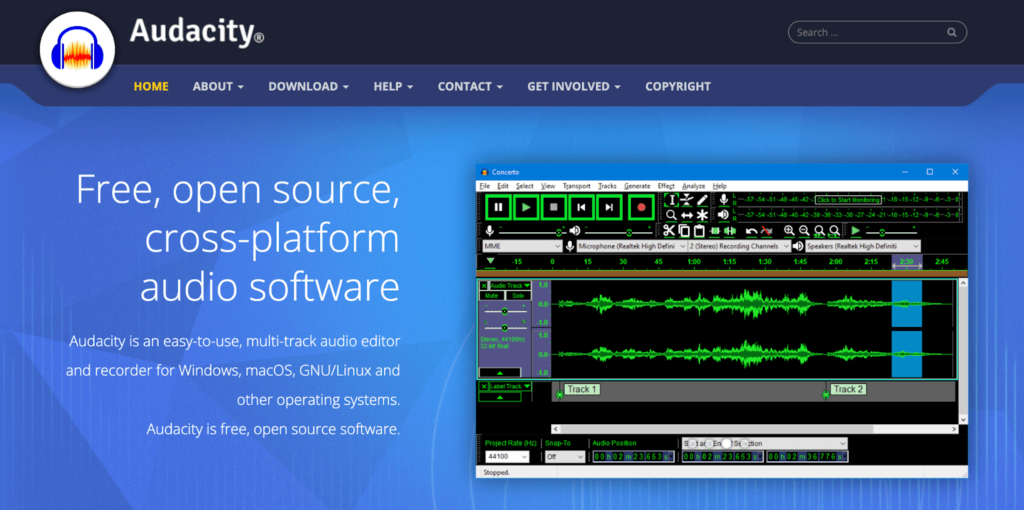The width and height of the screenshot is (1024, 510).
Task: Toggle Solo on the Audio Track
Action: pos(519,296)
